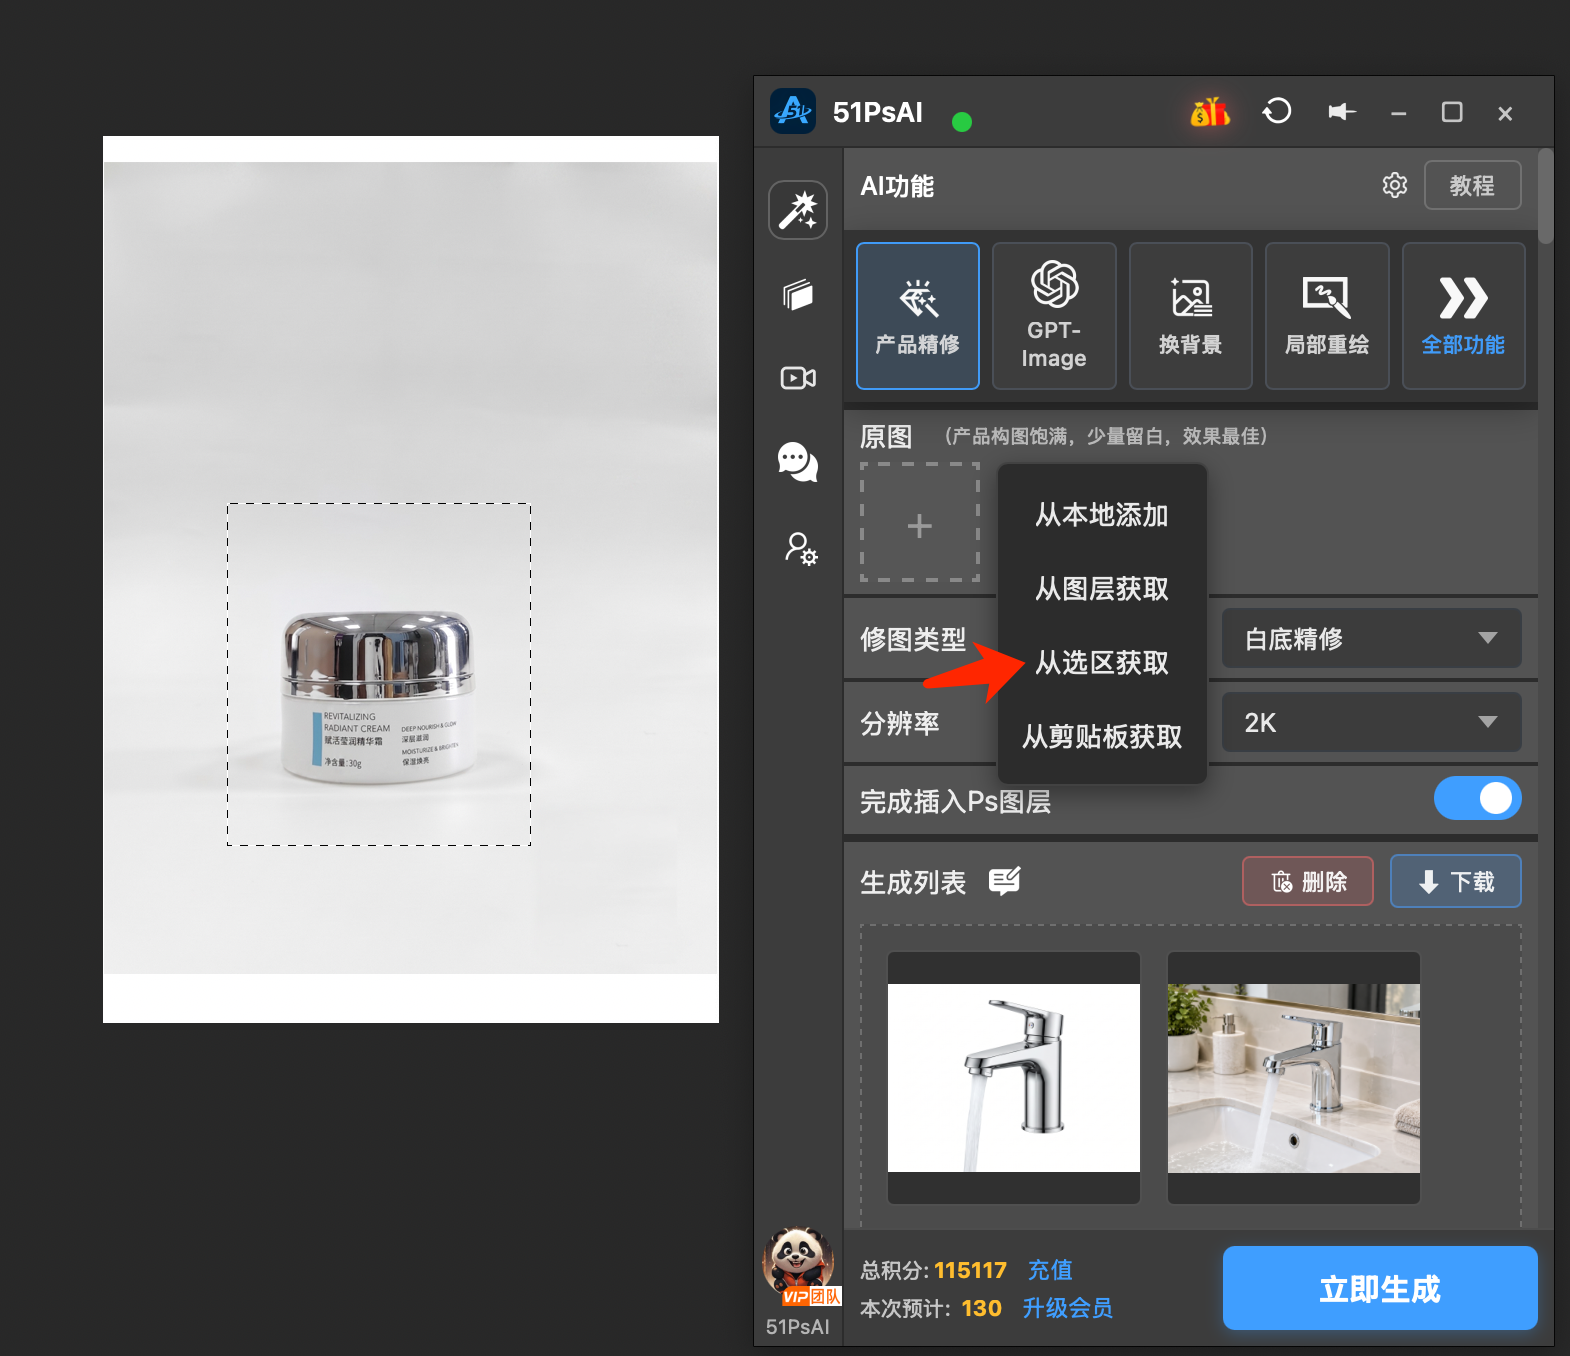Open the magic wand AI tools sidebar icon
The width and height of the screenshot is (1570, 1356).
[x=798, y=210]
